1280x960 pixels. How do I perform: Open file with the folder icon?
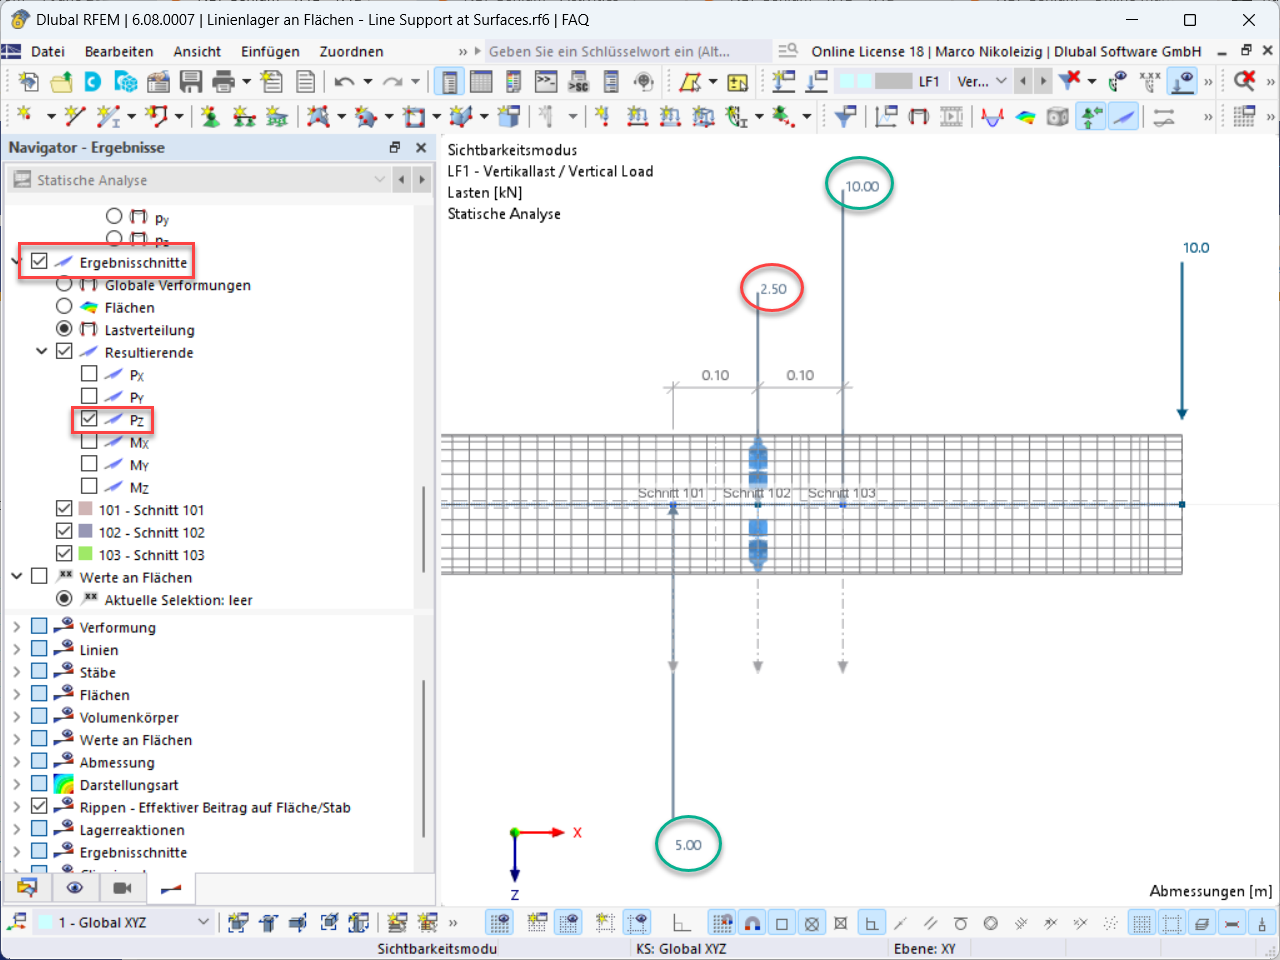pos(61,81)
